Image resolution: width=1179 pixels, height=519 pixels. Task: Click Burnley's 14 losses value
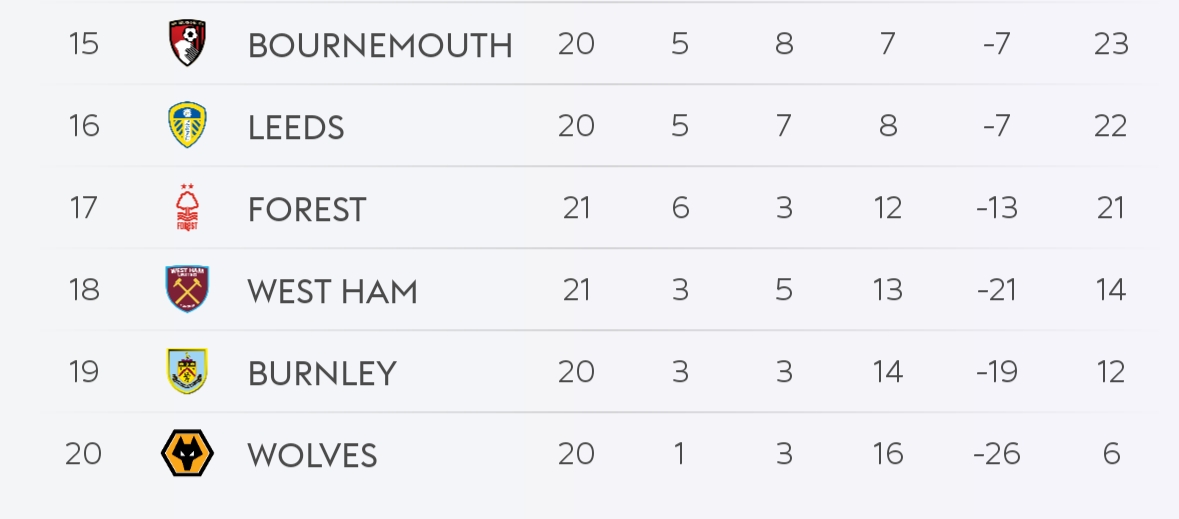(x=887, y=372)
